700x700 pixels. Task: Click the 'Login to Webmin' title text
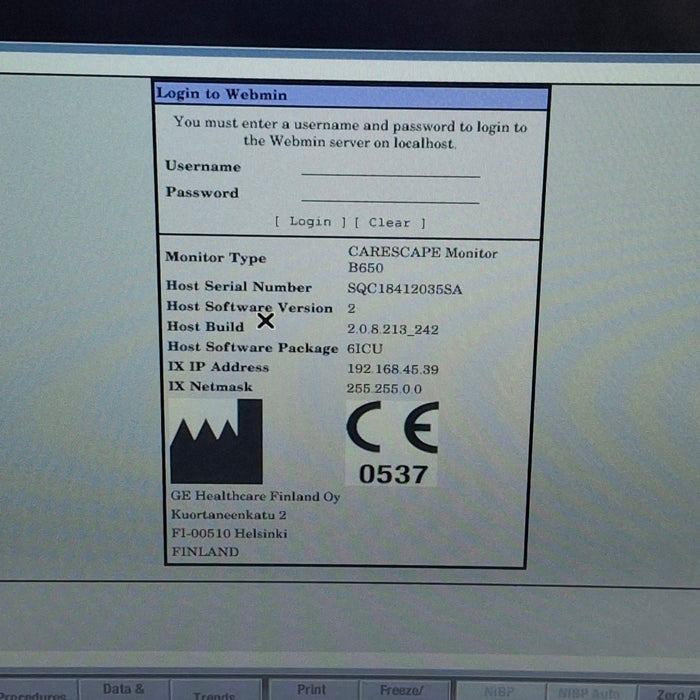222,94
